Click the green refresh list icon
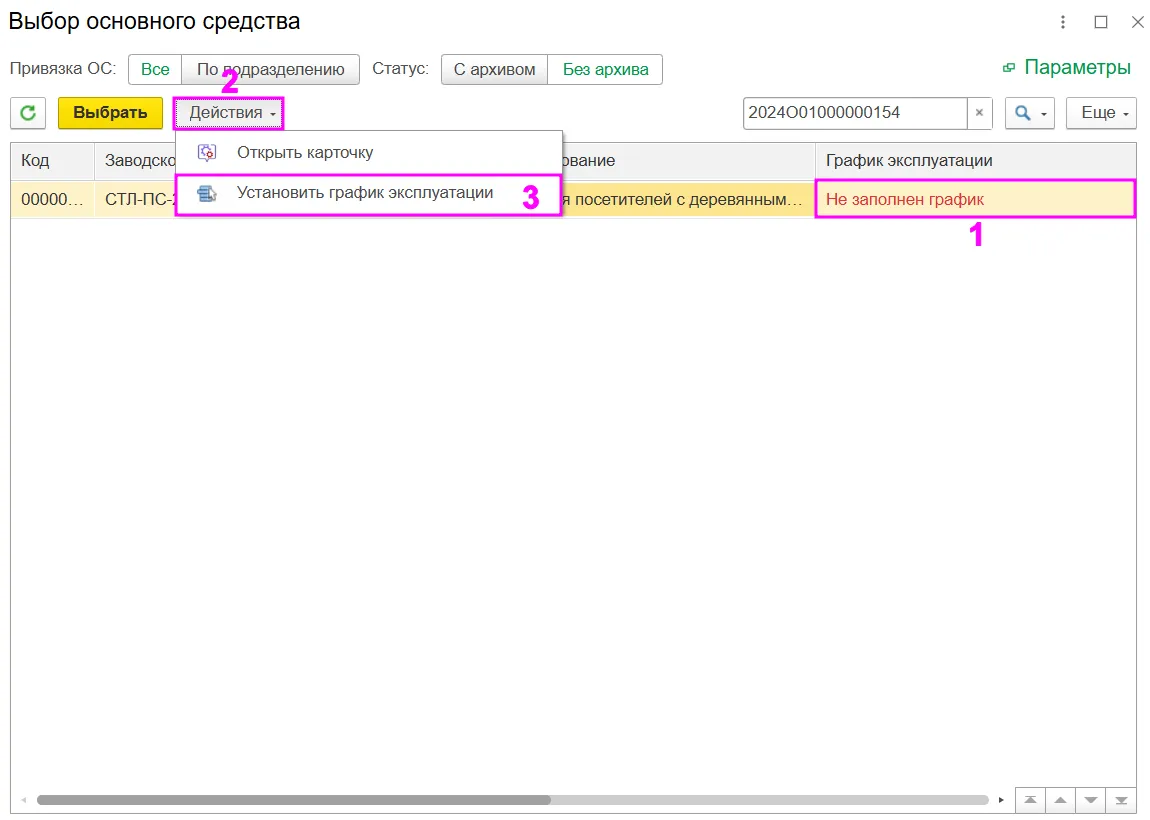The width and height of the screenshot is (1150, 820). click(28, 113)
